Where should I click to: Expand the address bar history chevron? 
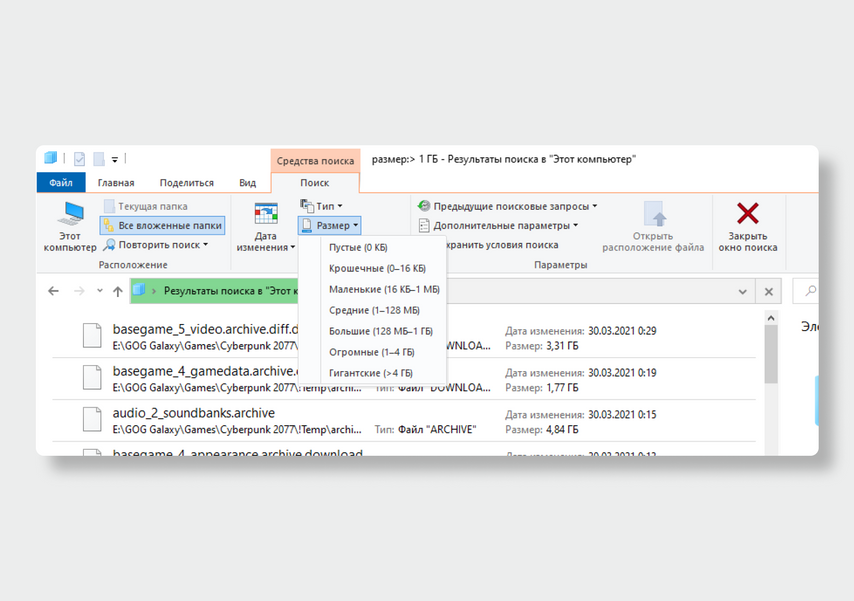click(742, 292)
